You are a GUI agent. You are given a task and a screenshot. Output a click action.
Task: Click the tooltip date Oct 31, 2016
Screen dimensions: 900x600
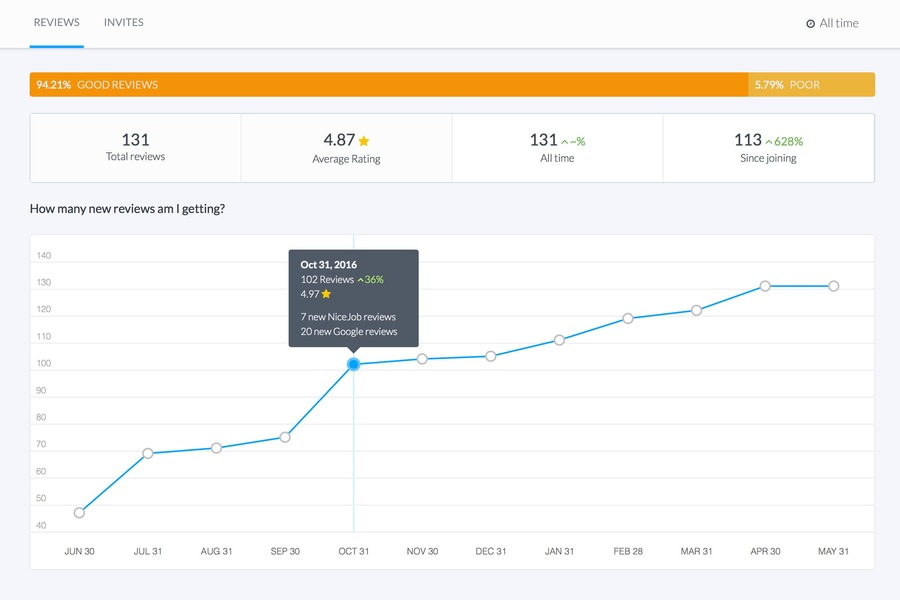pyautogui.click(x=328, y=265)
